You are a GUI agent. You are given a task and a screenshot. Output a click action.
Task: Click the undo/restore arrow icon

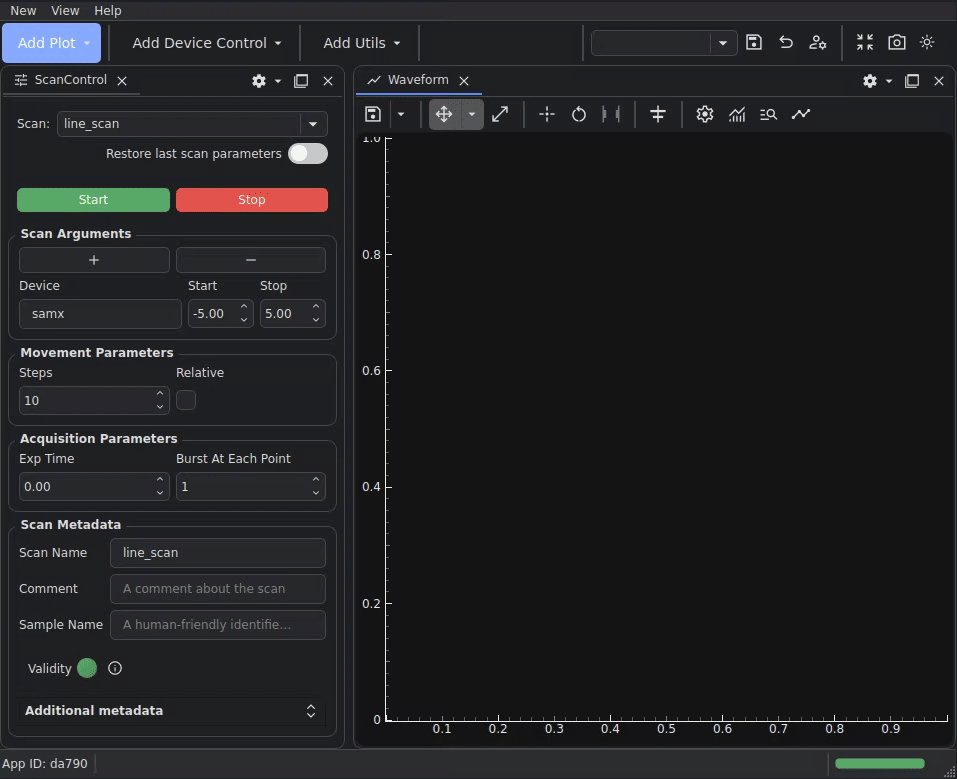coord(785,42)
